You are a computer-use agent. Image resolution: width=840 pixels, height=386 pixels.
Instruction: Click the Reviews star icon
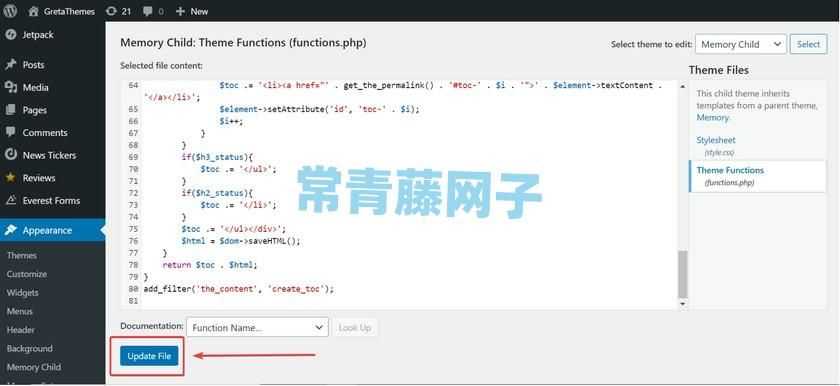tap(10, 178)
